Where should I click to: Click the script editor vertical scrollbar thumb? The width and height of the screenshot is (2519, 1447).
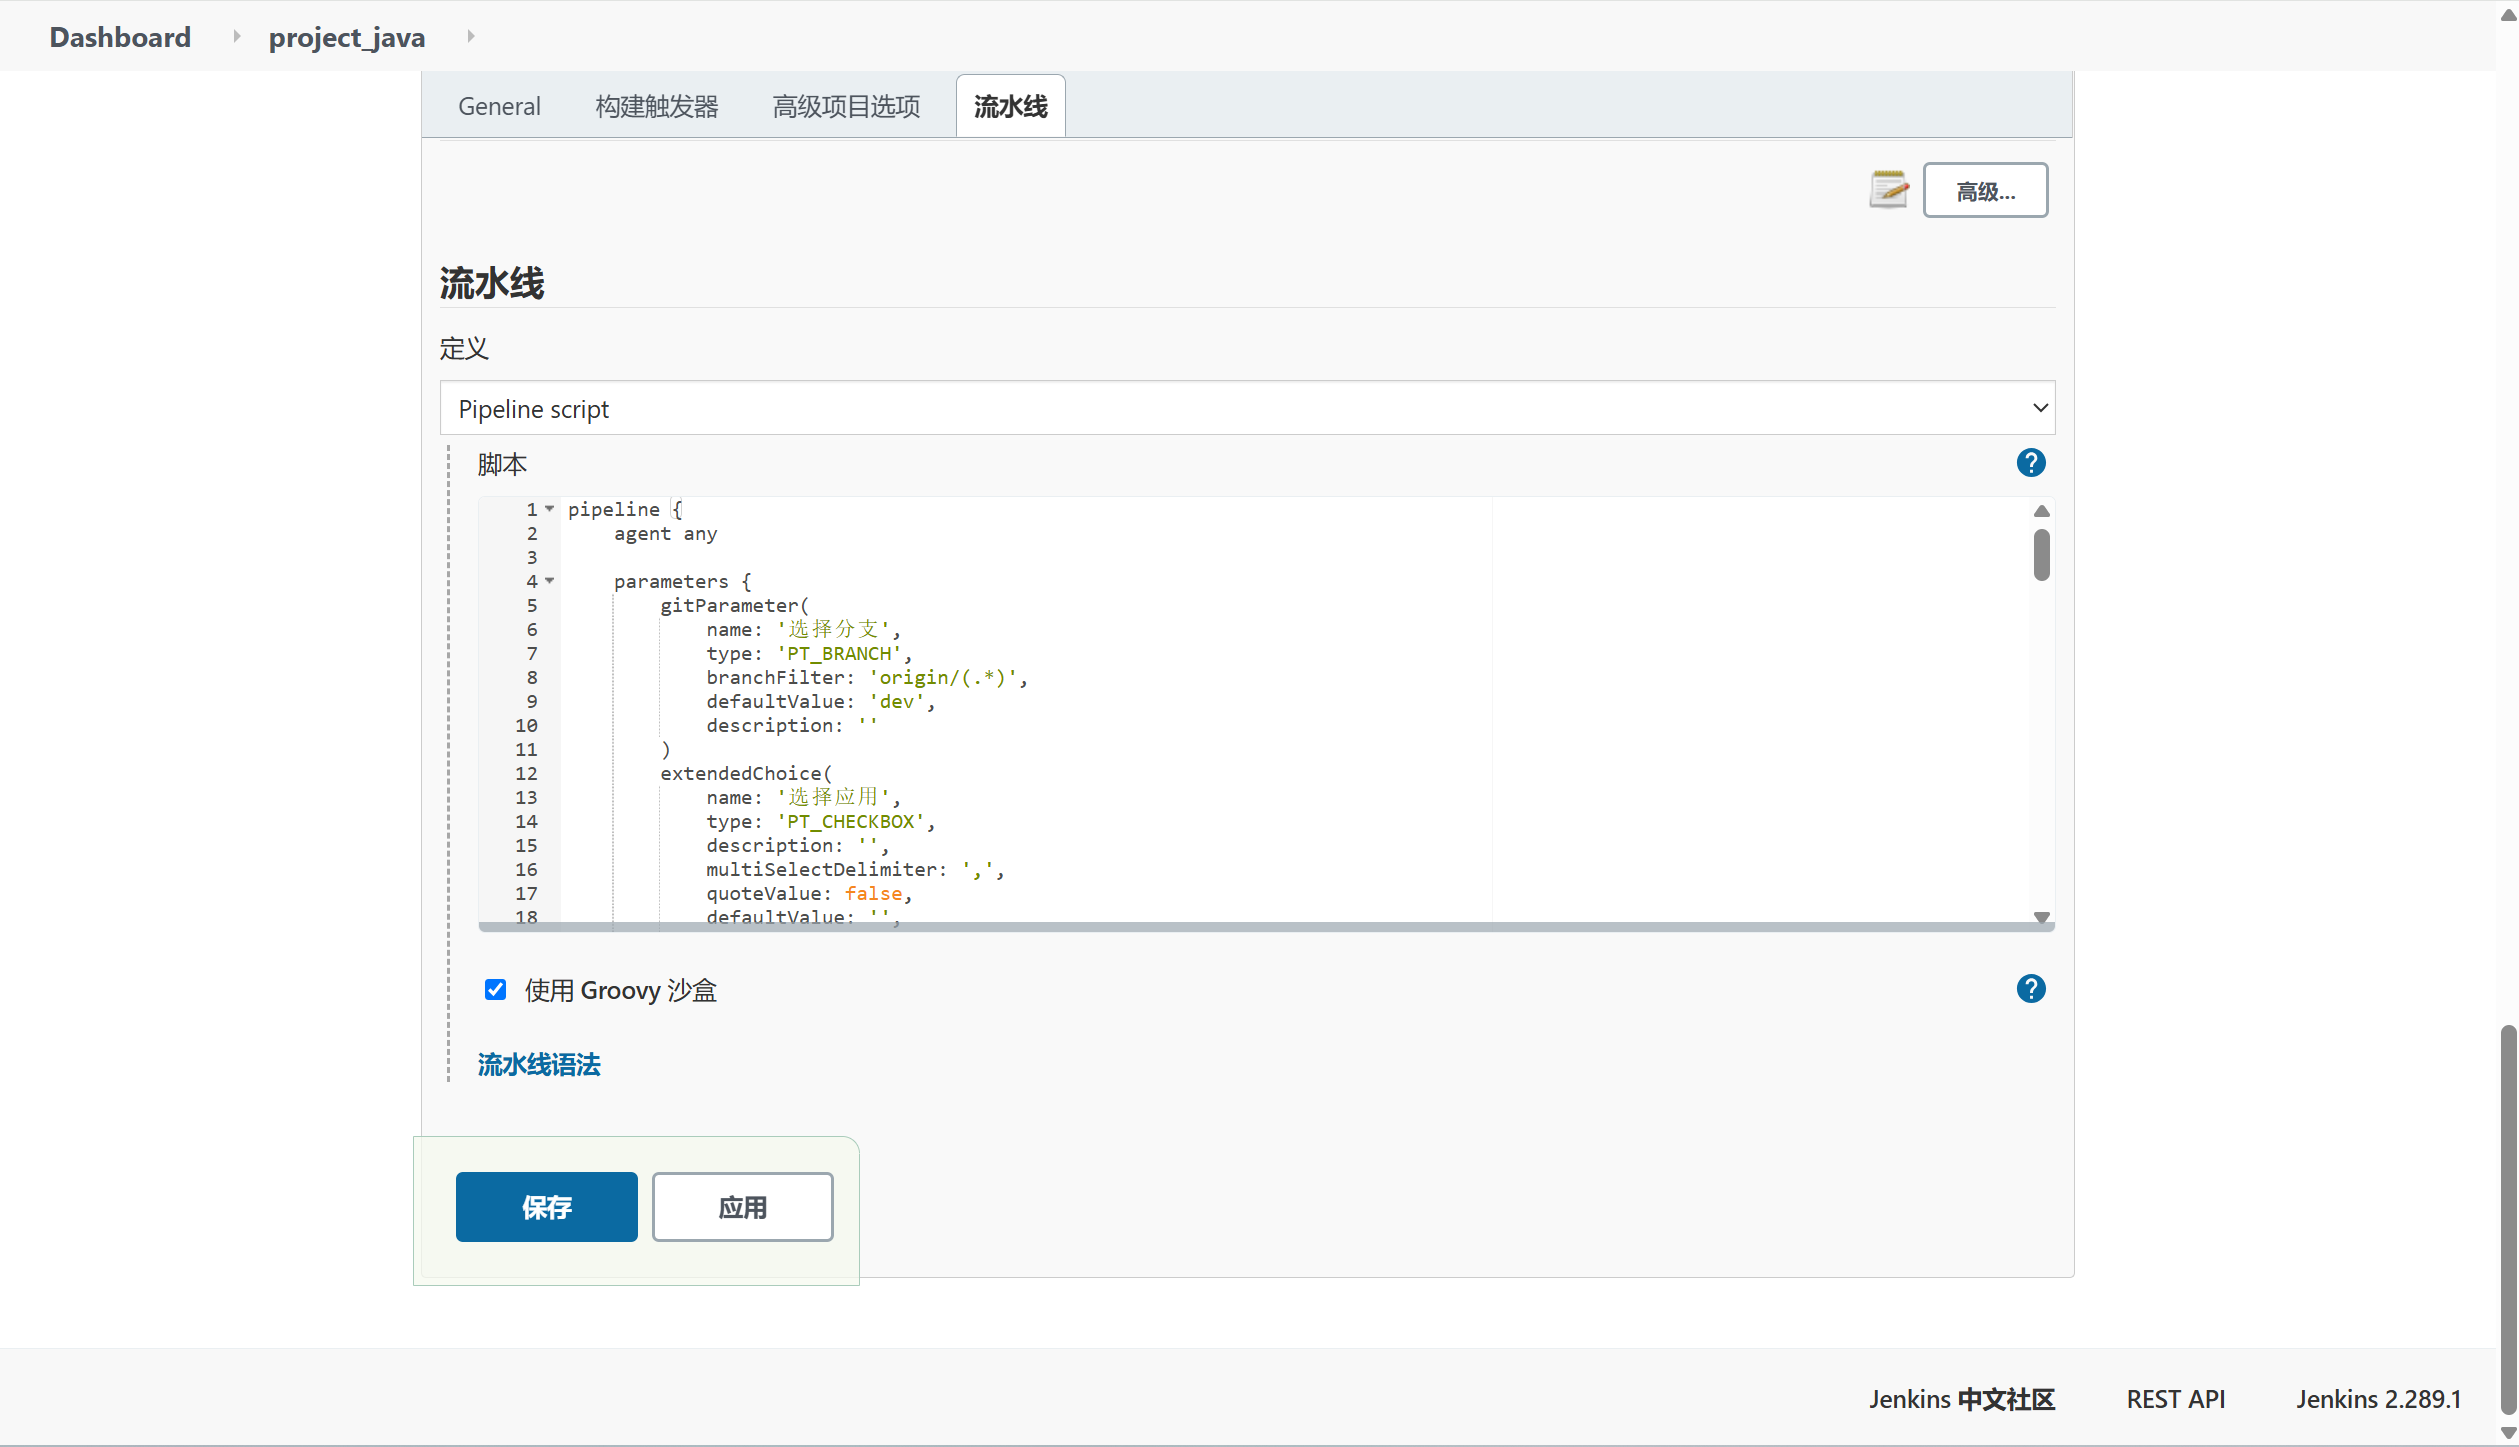[x=2041, y=555]
